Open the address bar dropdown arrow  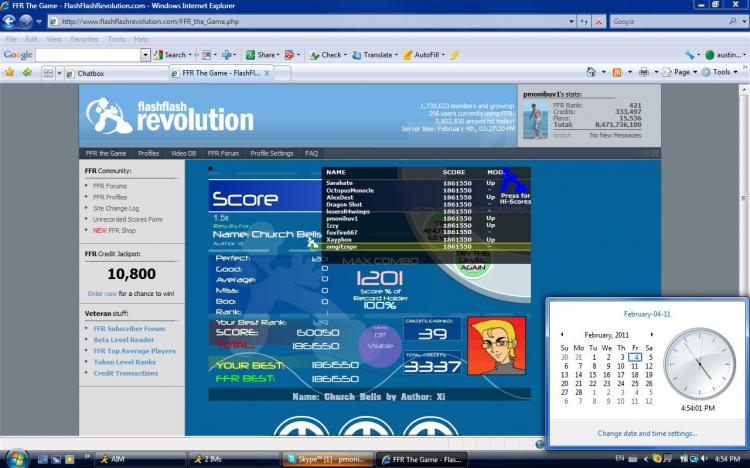pyautogui.click(x=571, y=22)
